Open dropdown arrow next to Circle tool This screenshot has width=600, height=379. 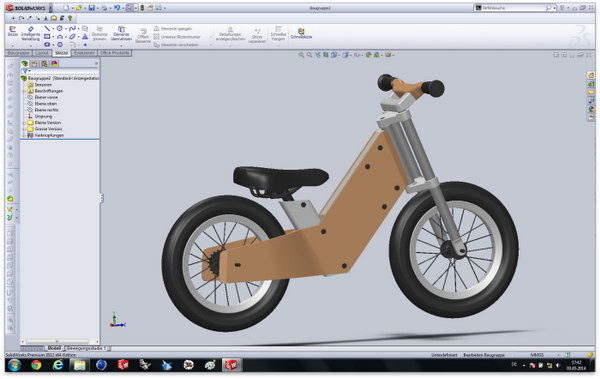(65, 29)
